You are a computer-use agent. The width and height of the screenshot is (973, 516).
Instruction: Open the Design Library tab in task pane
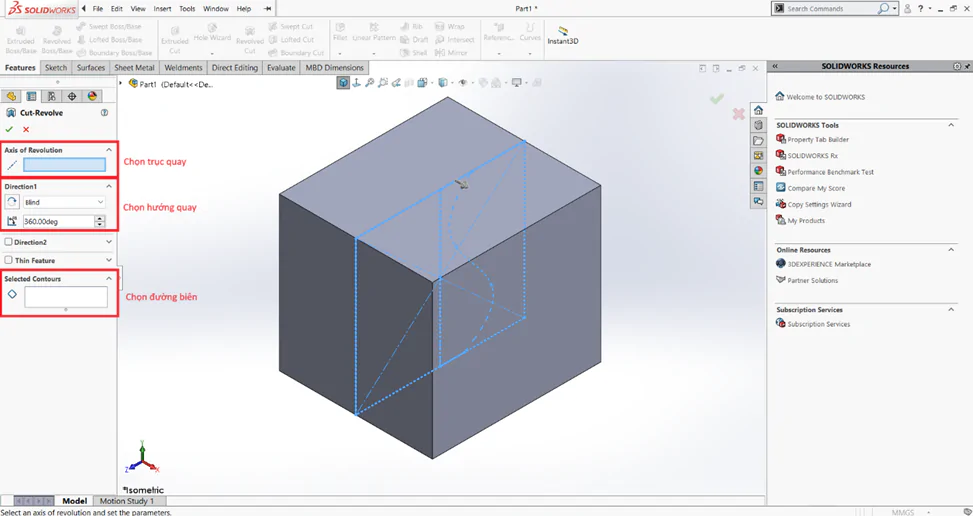(758, 125)
